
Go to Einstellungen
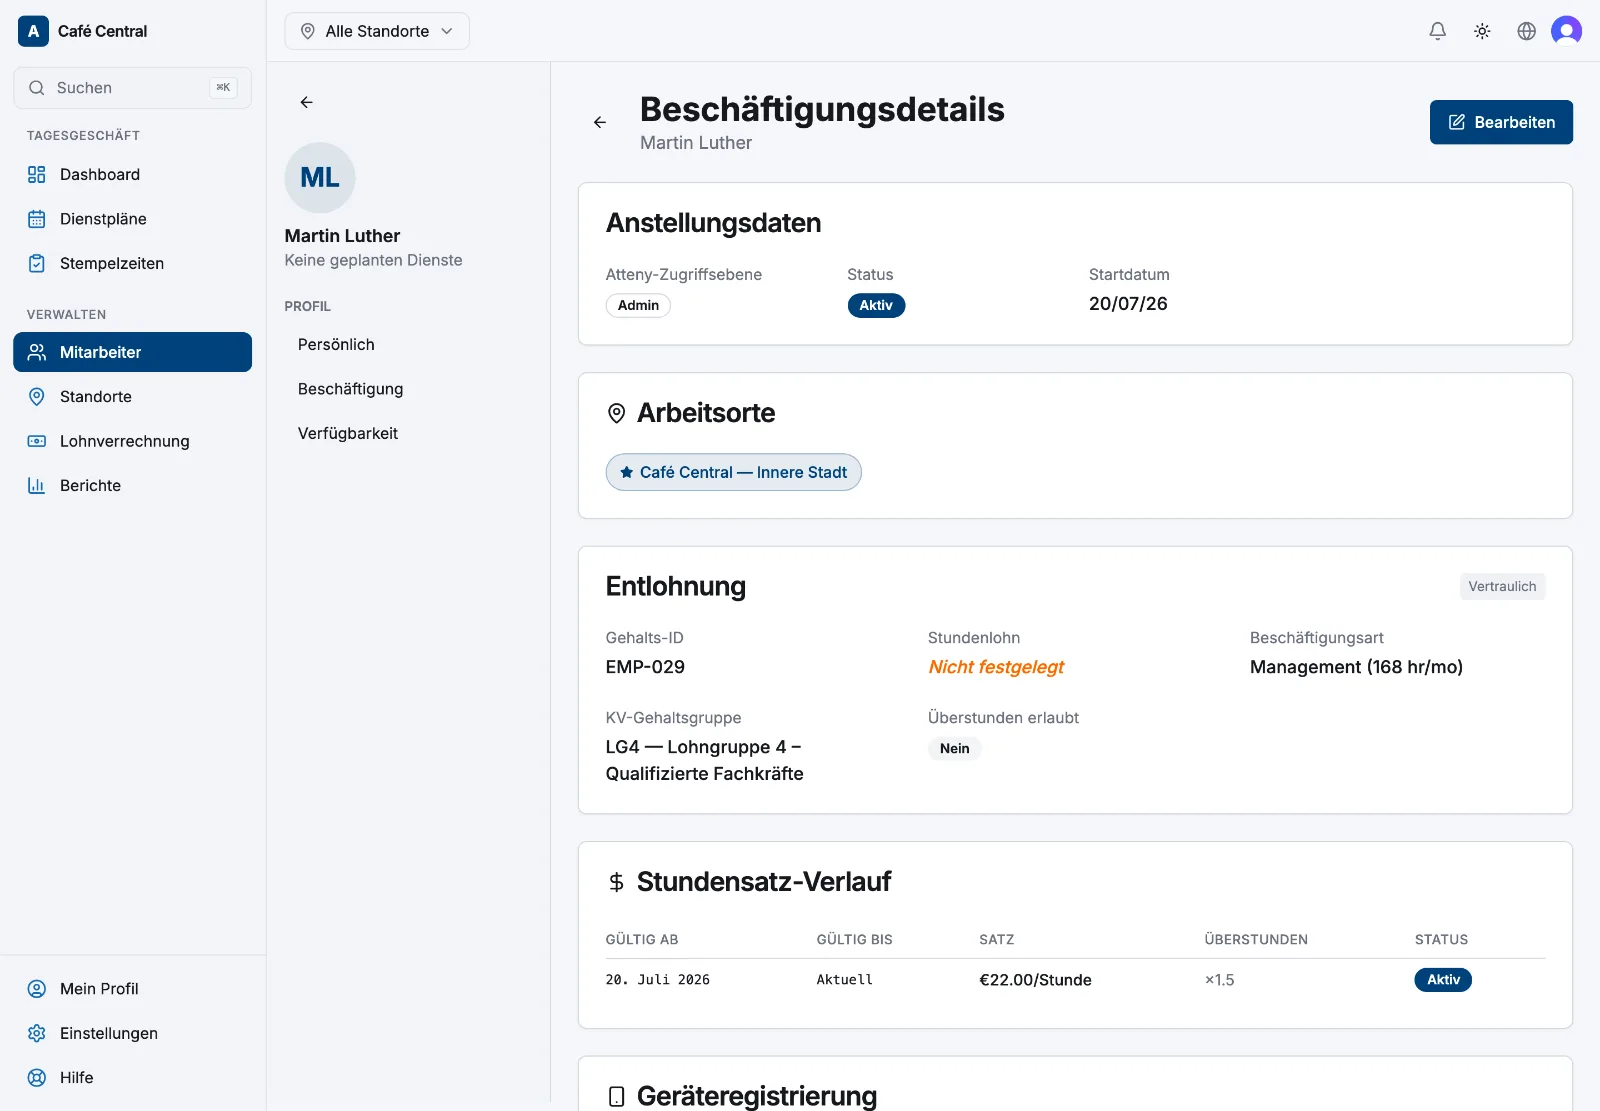132,1033
